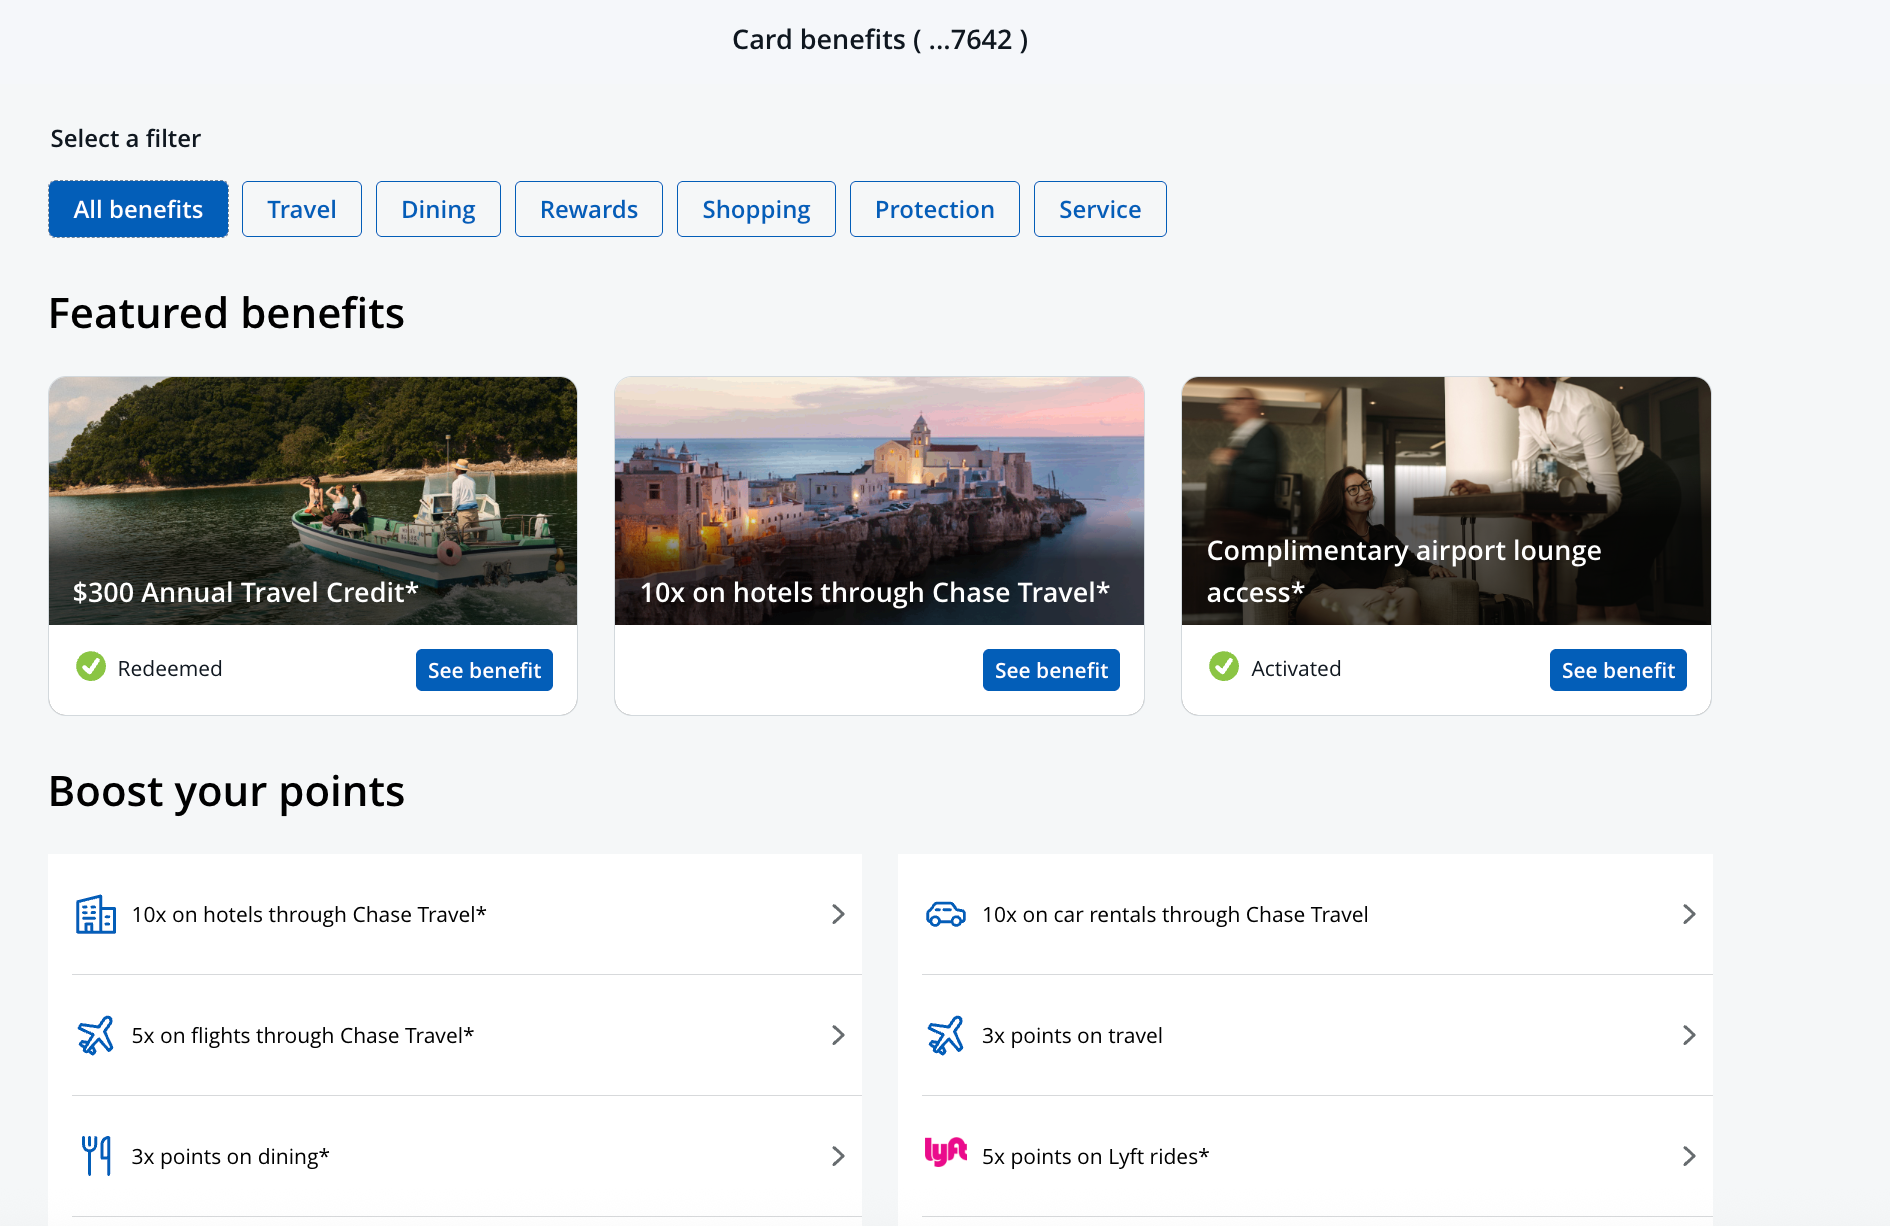This screenshot has height=1226, width=1890.
Task: Select the Dining filter
Action: click(x=438, y=209)
